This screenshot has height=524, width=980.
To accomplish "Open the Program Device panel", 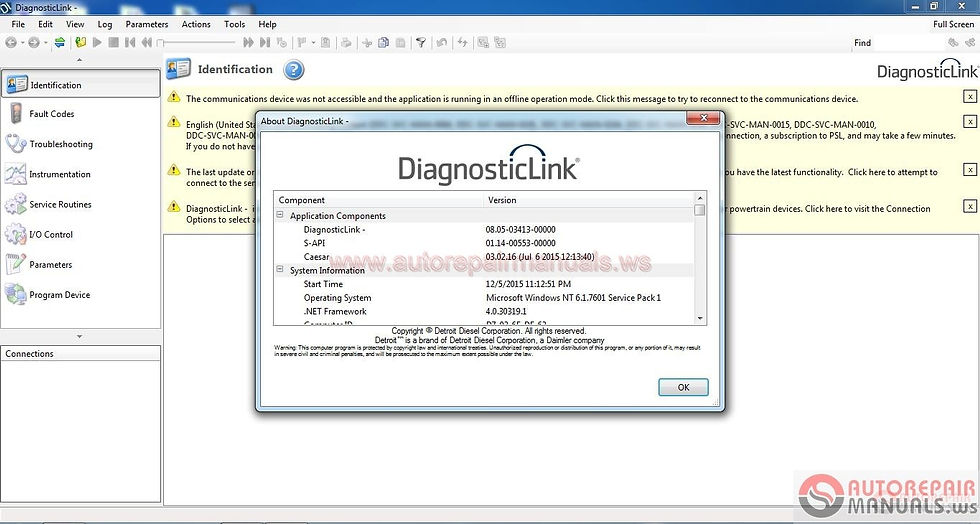I will tap(81, 295).
